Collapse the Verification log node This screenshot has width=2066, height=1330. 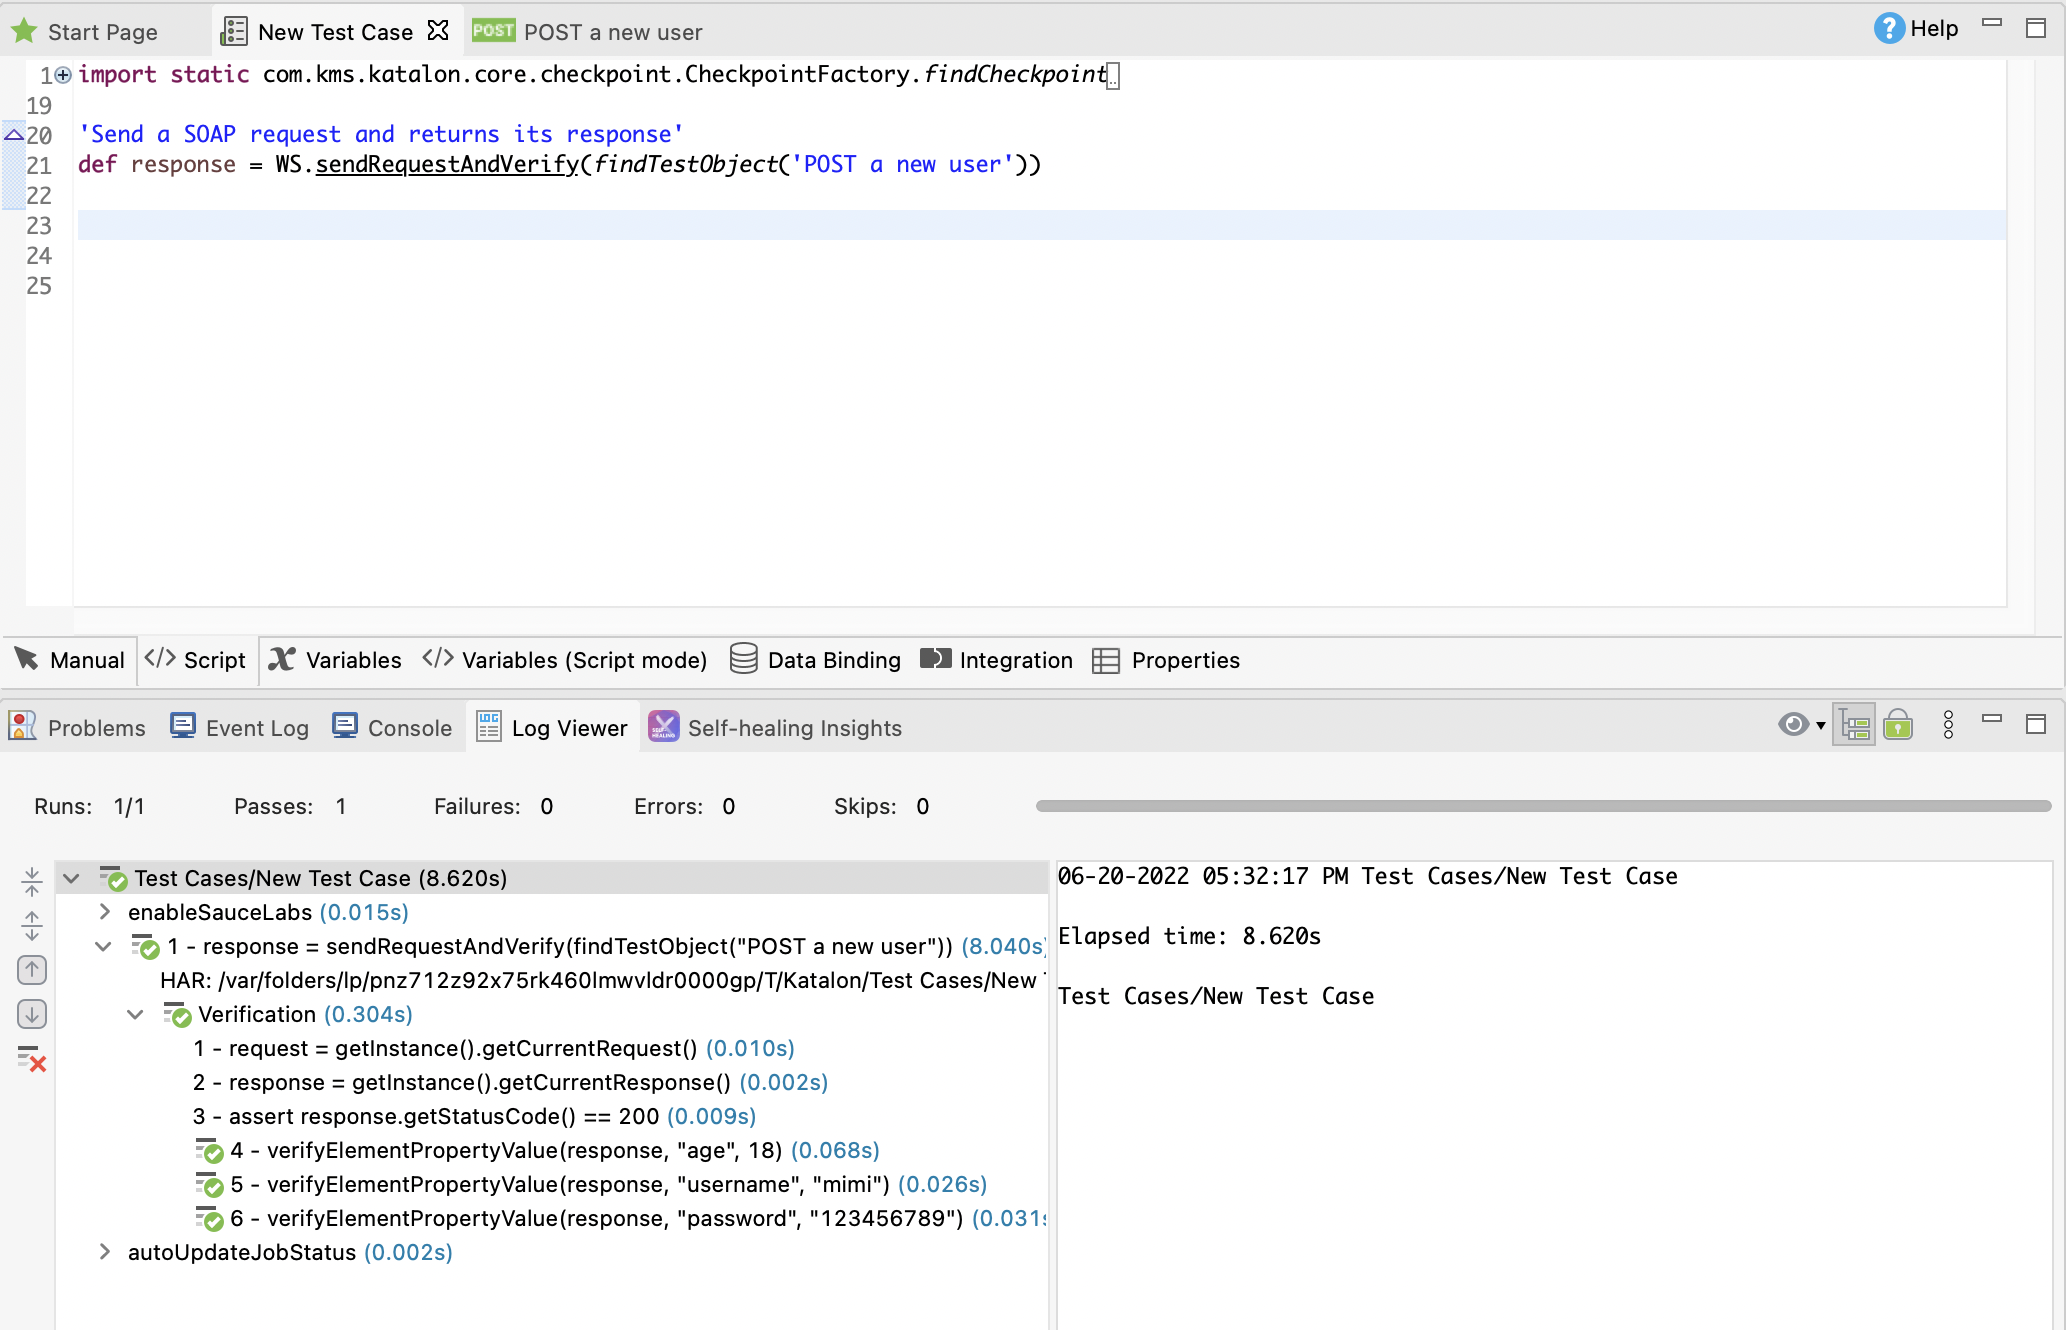pyautogui.click(x=136, y=1014)
